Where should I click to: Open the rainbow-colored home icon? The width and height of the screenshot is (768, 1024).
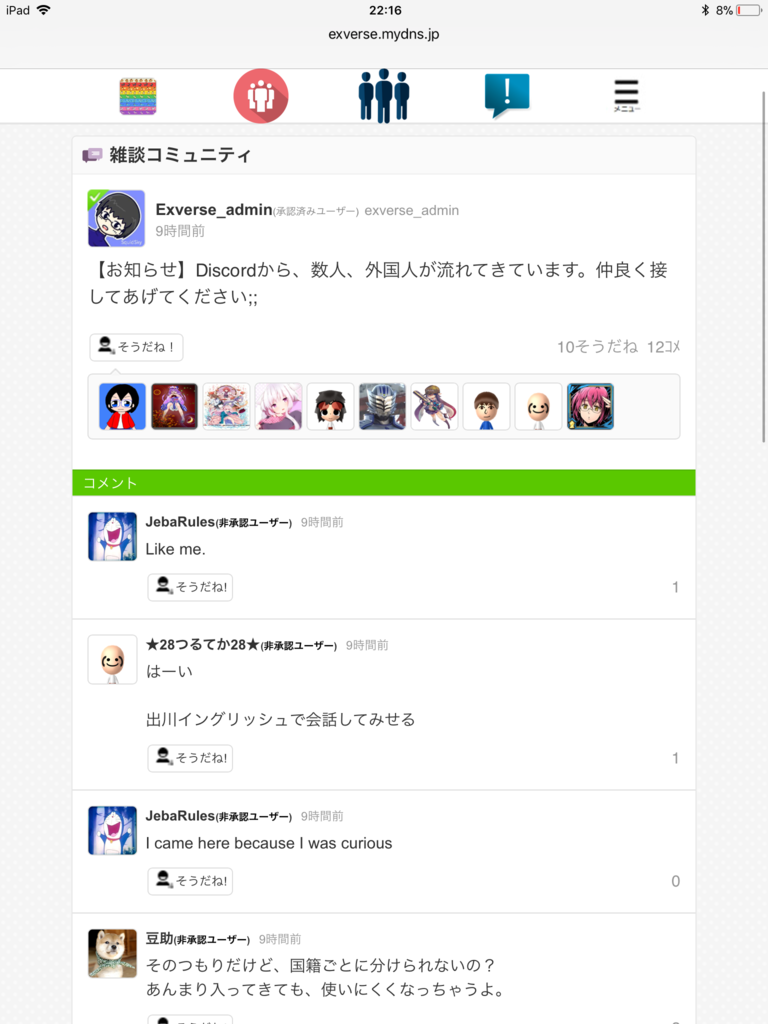[x=138, y=96]
